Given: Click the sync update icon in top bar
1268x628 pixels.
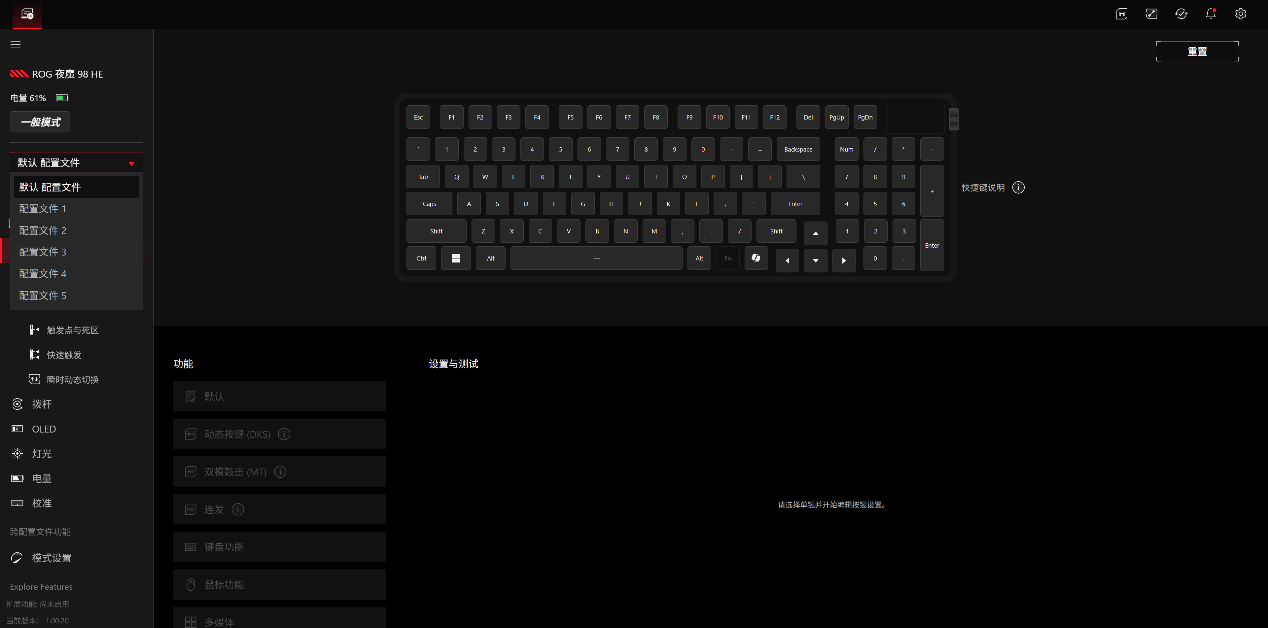Looking at the screenshot, I should tap(1181, 14).
